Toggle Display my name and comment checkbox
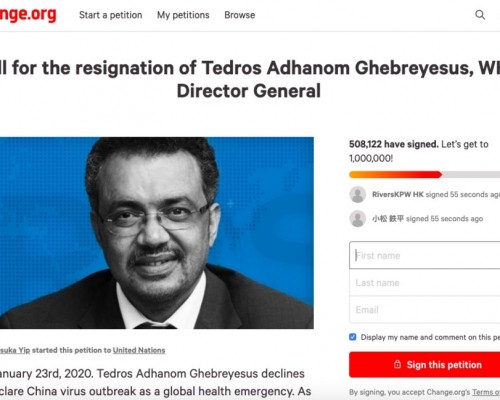This screenshot has width=500, height=400. pyautogui.click(x=353, y=337)
